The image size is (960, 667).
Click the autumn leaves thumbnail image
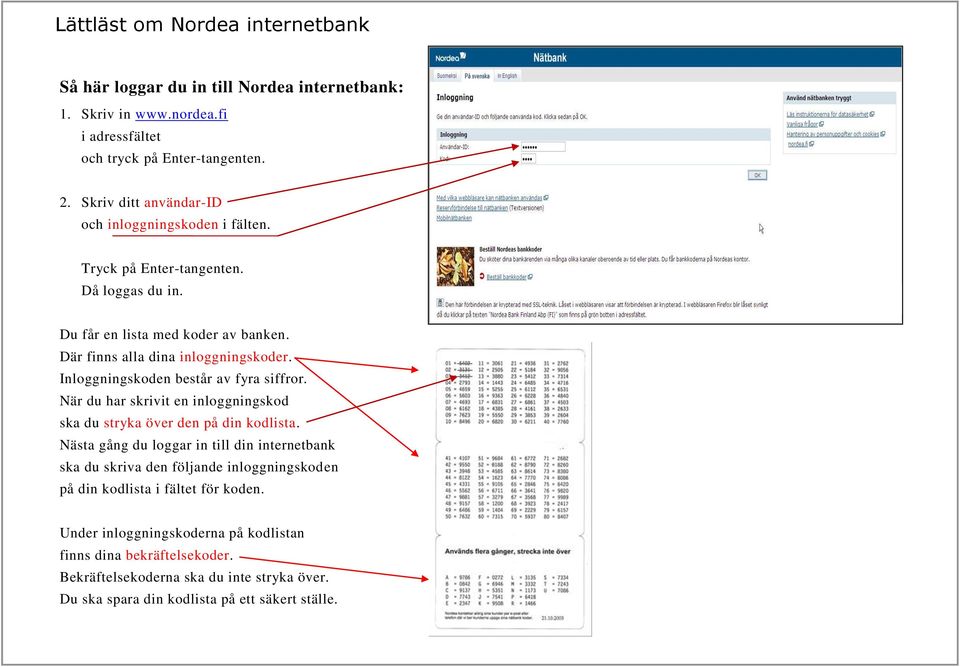pyautogui.click(x=456, y=266)
